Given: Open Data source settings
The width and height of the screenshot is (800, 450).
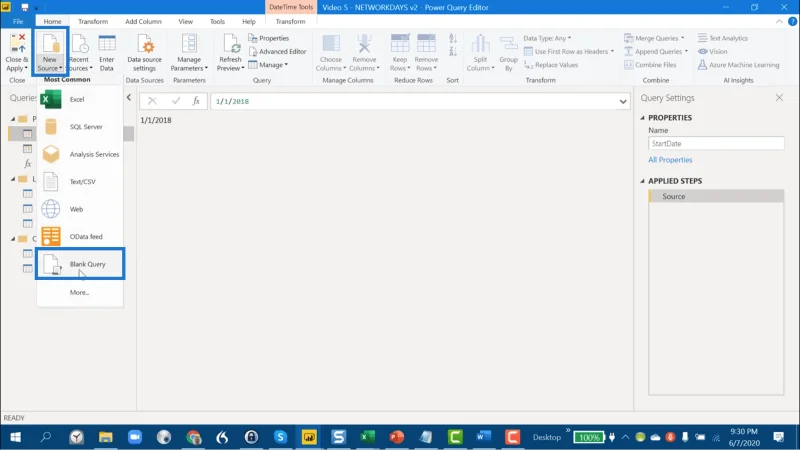Looking at the screenshot, I should (144, 53).
